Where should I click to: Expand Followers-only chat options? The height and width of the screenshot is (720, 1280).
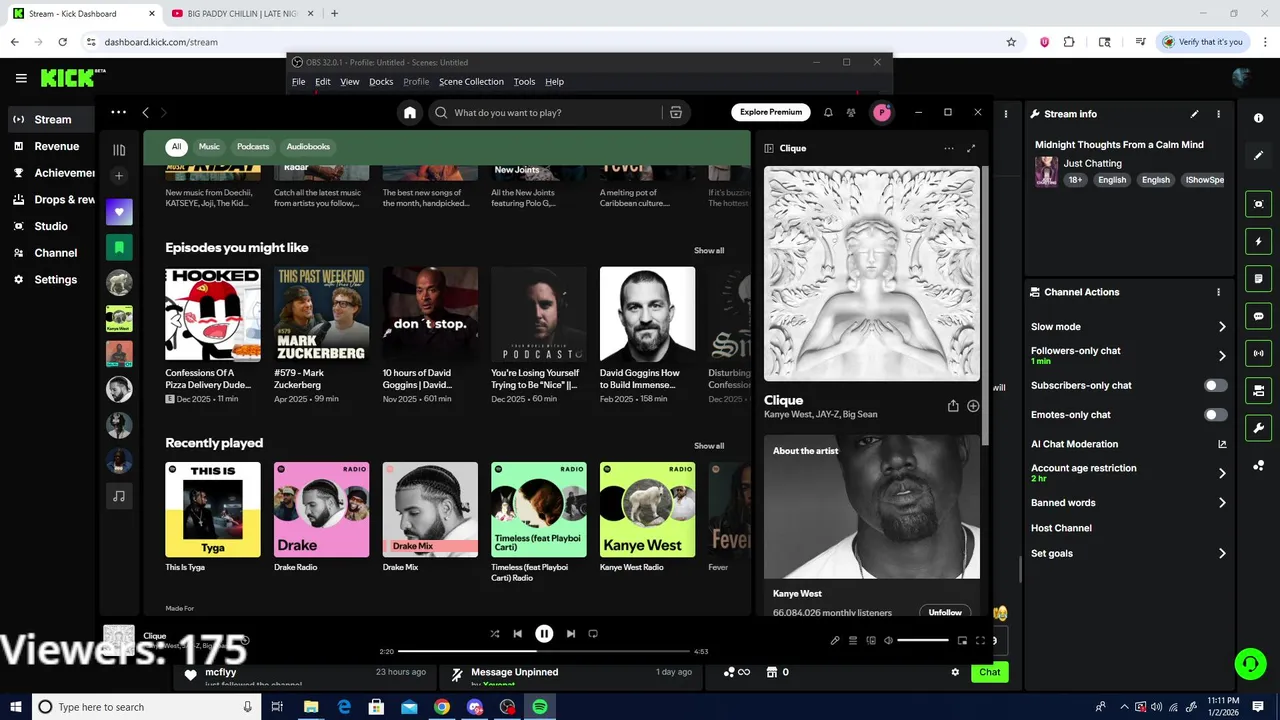1222,355
